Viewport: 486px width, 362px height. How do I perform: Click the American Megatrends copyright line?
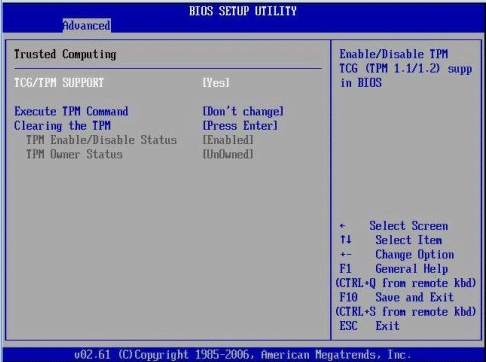pos(242,354)
